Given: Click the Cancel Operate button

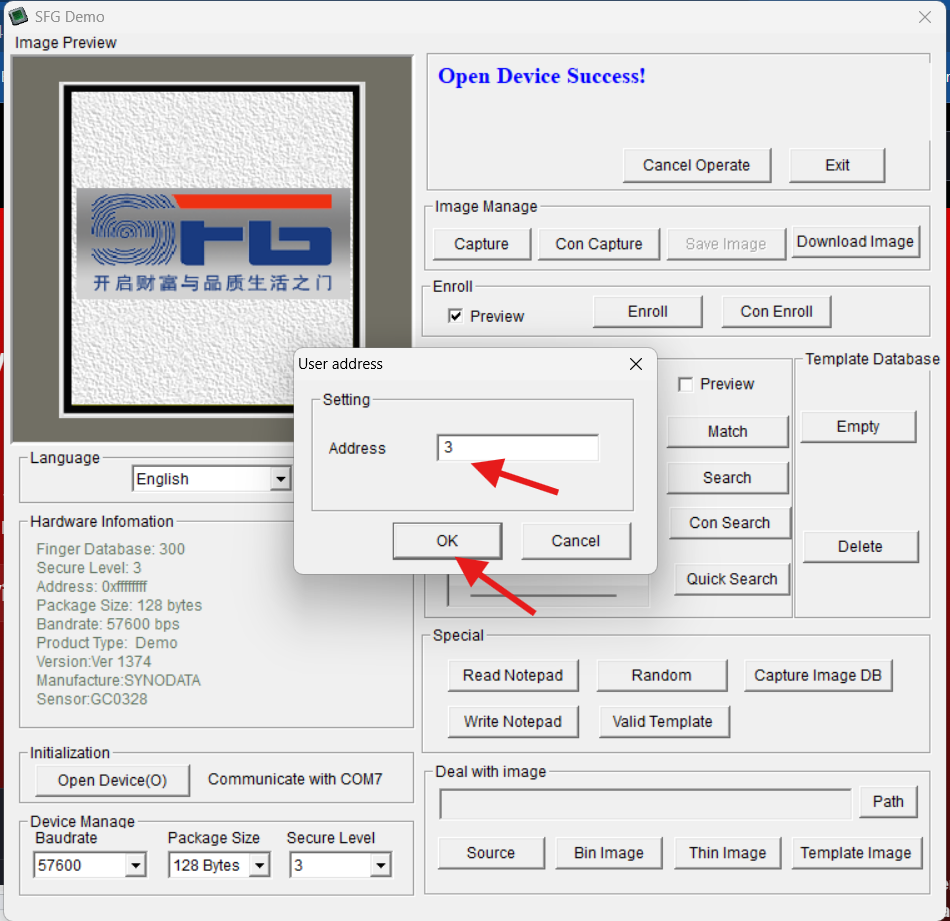Looking at the screenshot, I should point(697,165).
